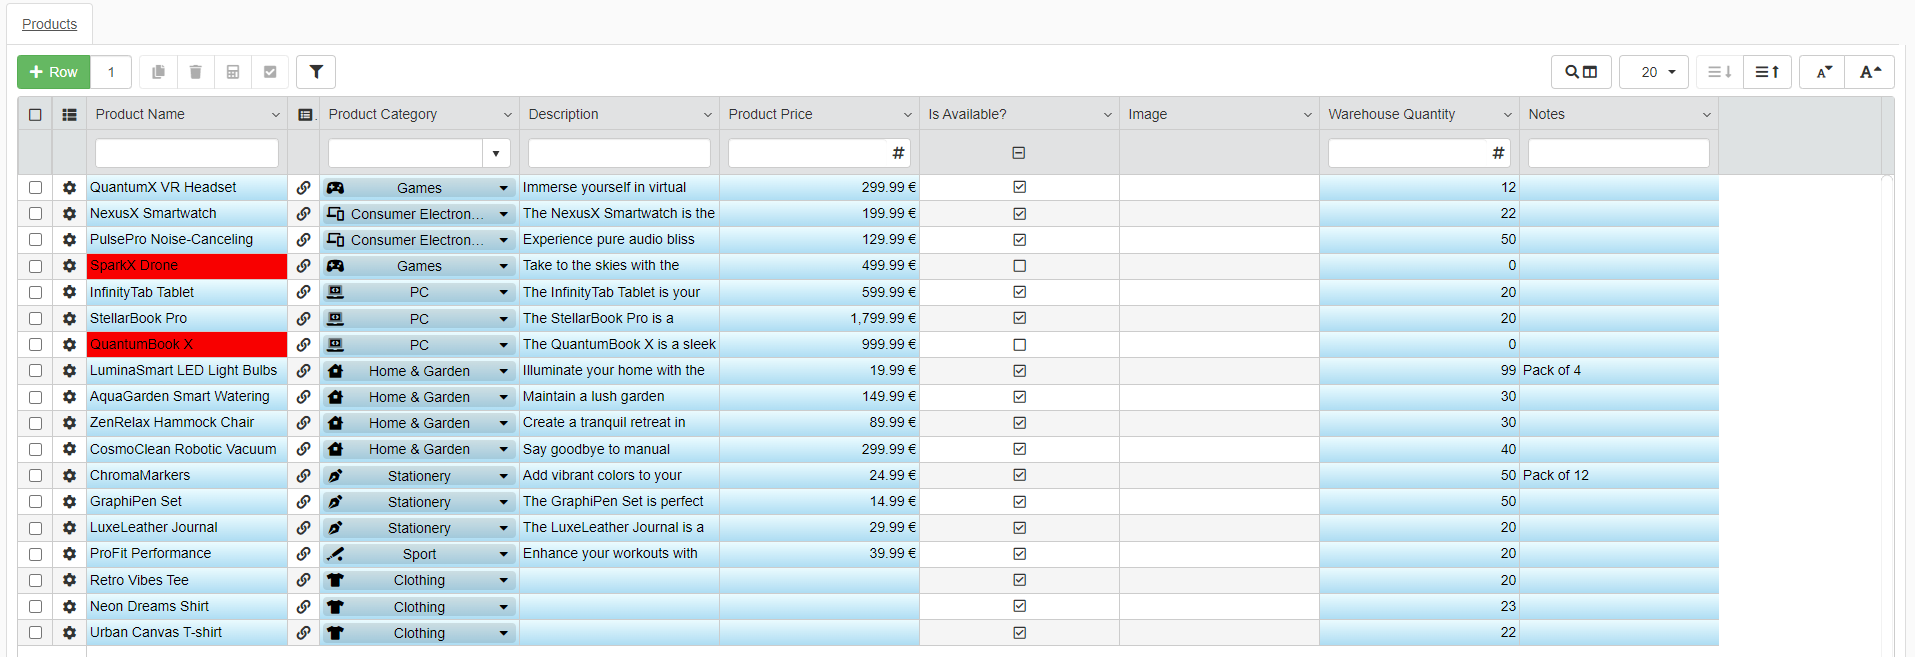The width and height of the screenshot is (1915, 657).
Task: Click the calculator icon in toolbar
Action: [x=233, y=72]
